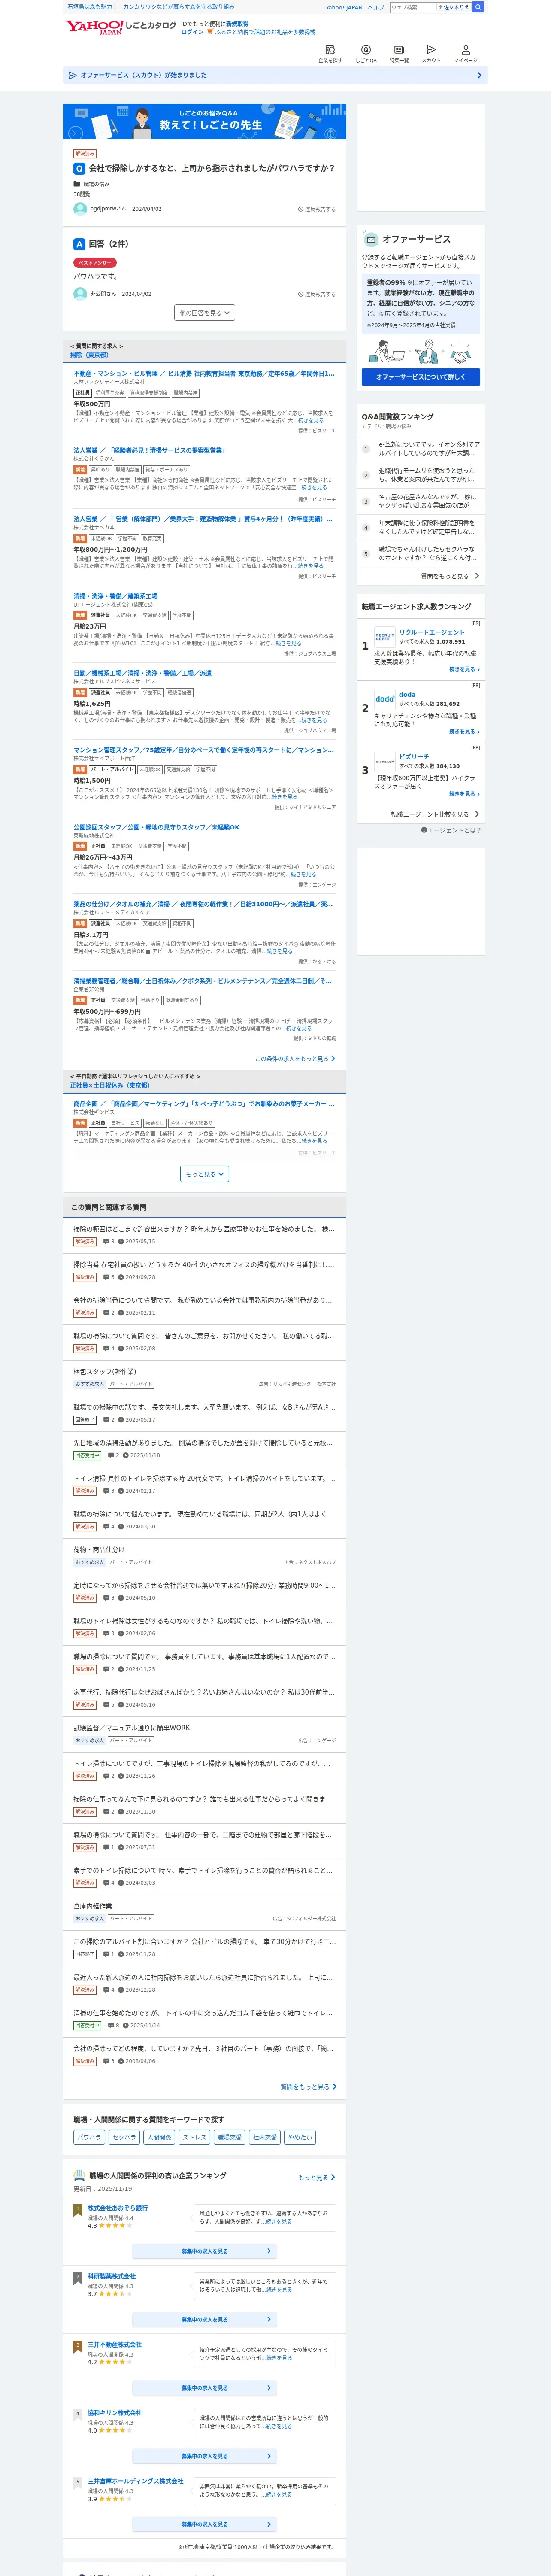This screenshot has width=551, height=2576.
Task: Click 続きを見る in あおぞら銀行 review
Action: click(x=279, y=2221)
